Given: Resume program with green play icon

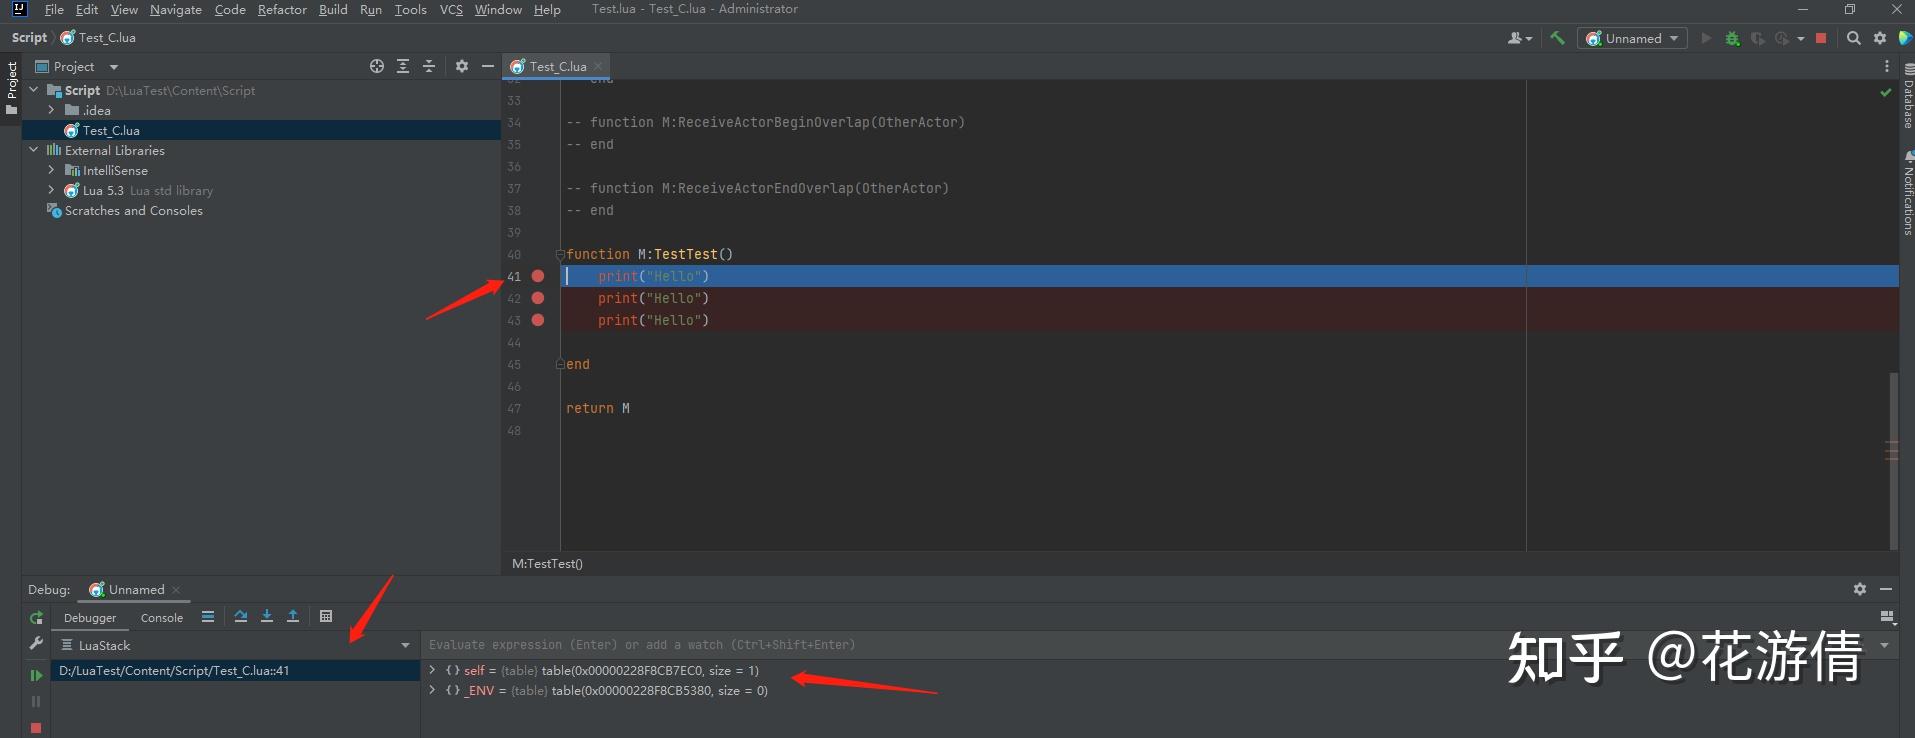Looking at the screenshot, I should tap(36, 675).
